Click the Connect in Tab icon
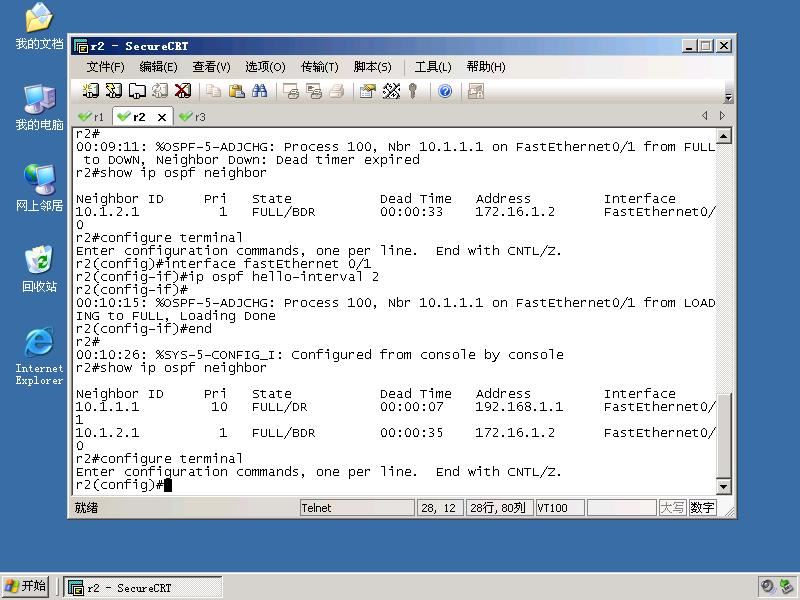This screenshot has height=600, width=800. click(x=137, y=91)
